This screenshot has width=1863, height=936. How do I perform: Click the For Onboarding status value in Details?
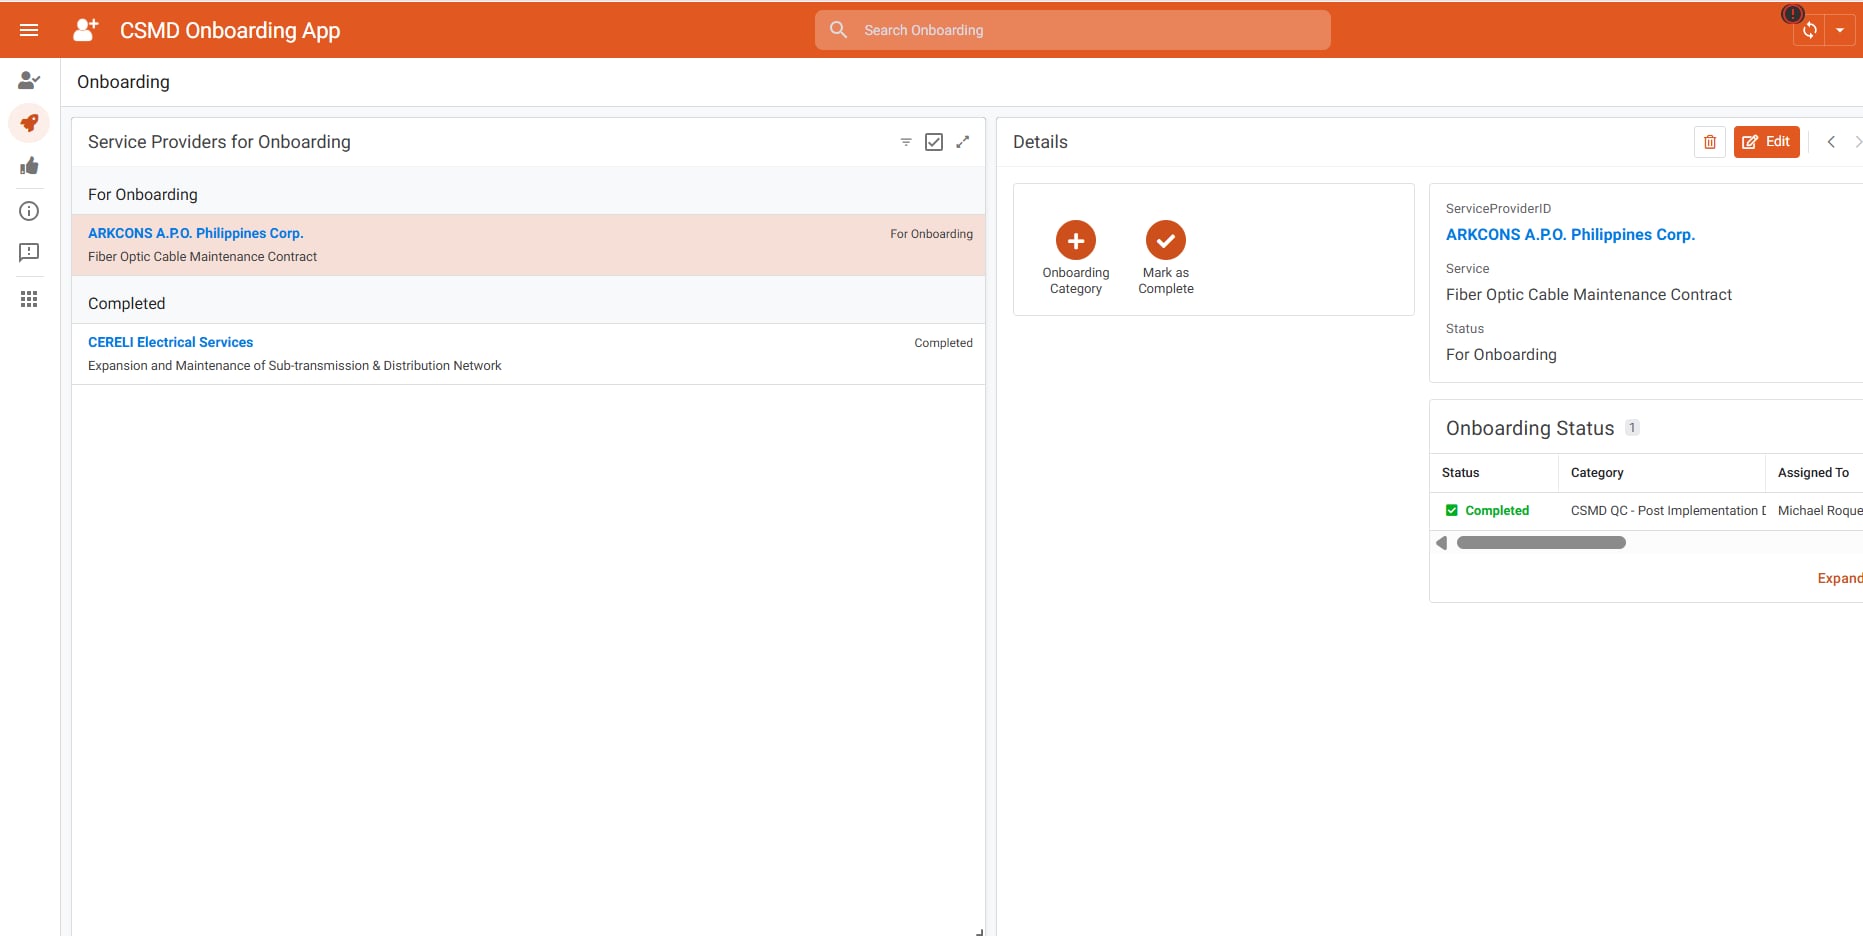point(1501,354)
